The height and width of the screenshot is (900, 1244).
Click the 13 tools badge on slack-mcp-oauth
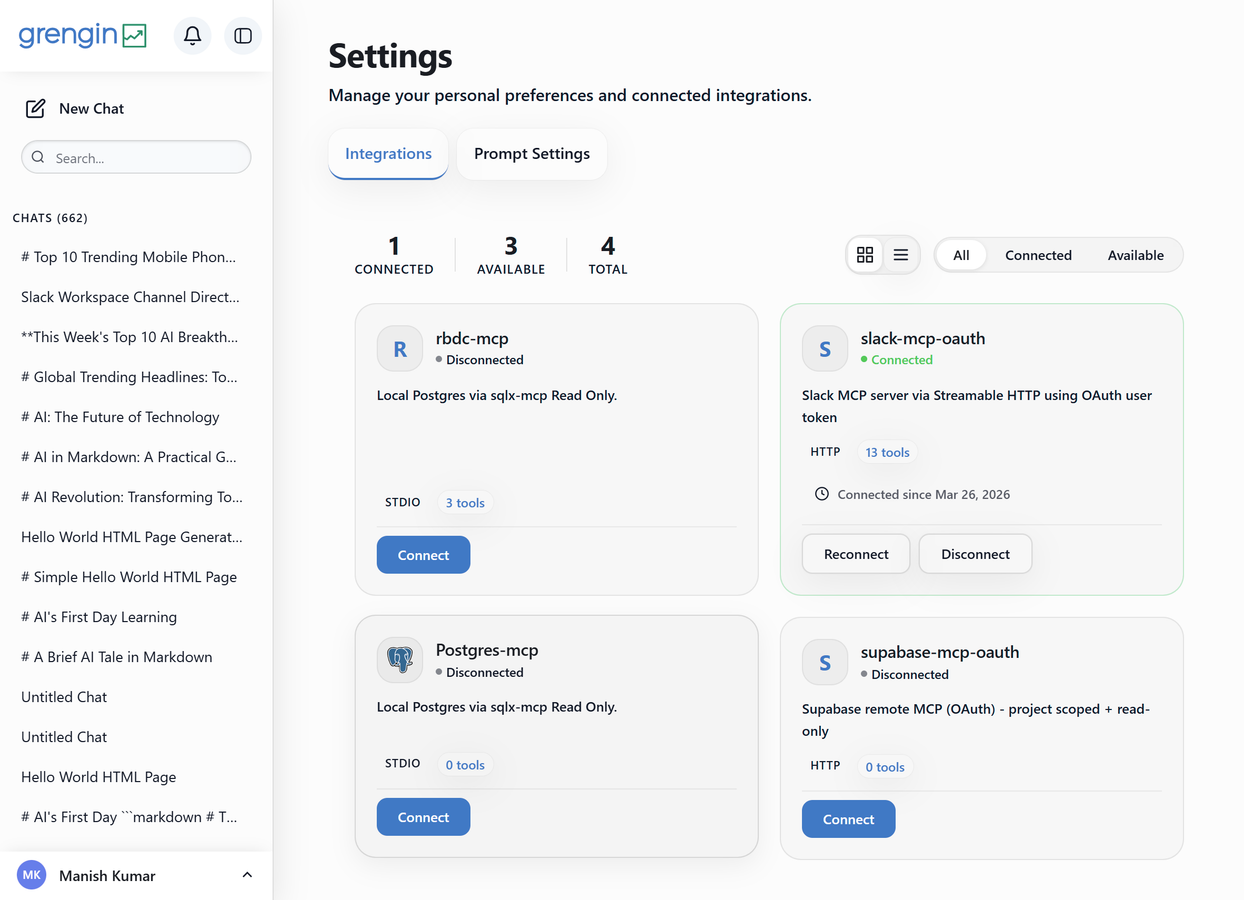point(887,452)
